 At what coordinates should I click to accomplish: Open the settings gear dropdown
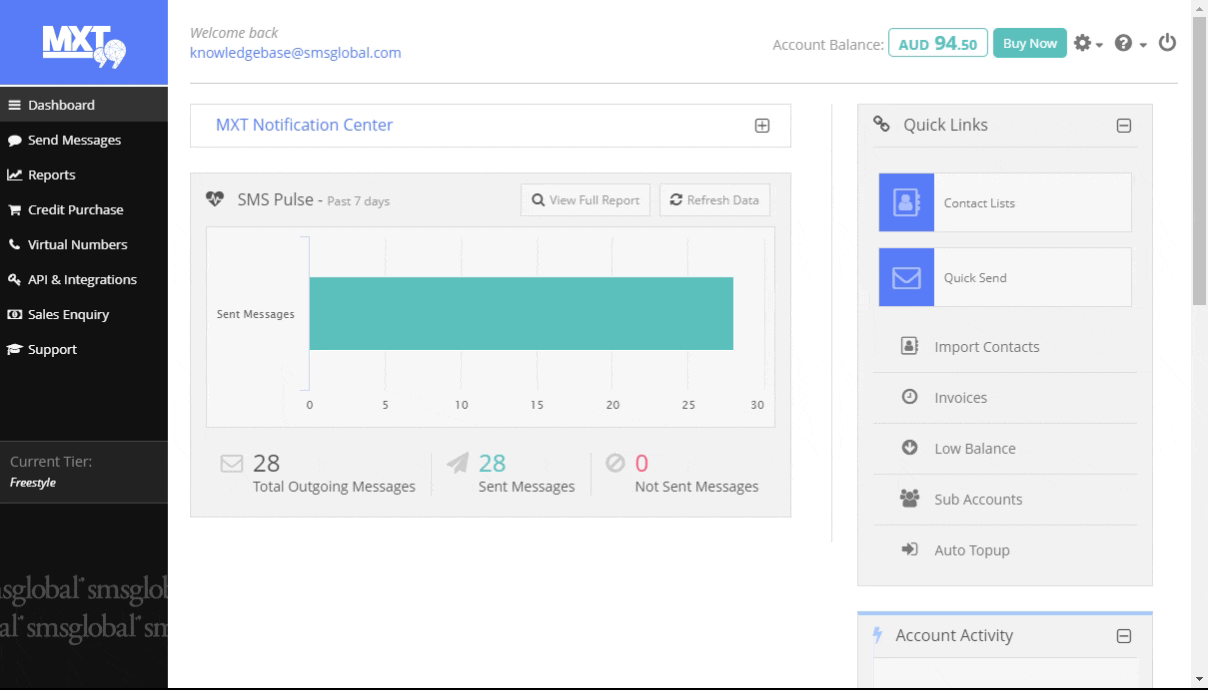point(1087,43)
